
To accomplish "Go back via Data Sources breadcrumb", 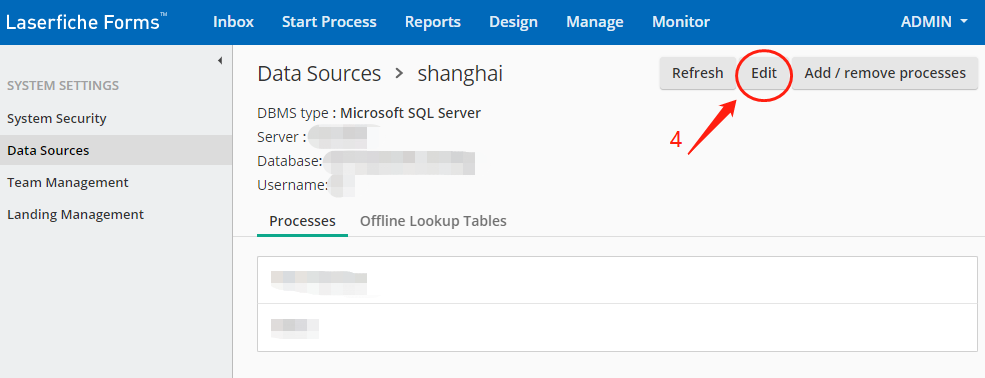I will click(x=319, y=73).
